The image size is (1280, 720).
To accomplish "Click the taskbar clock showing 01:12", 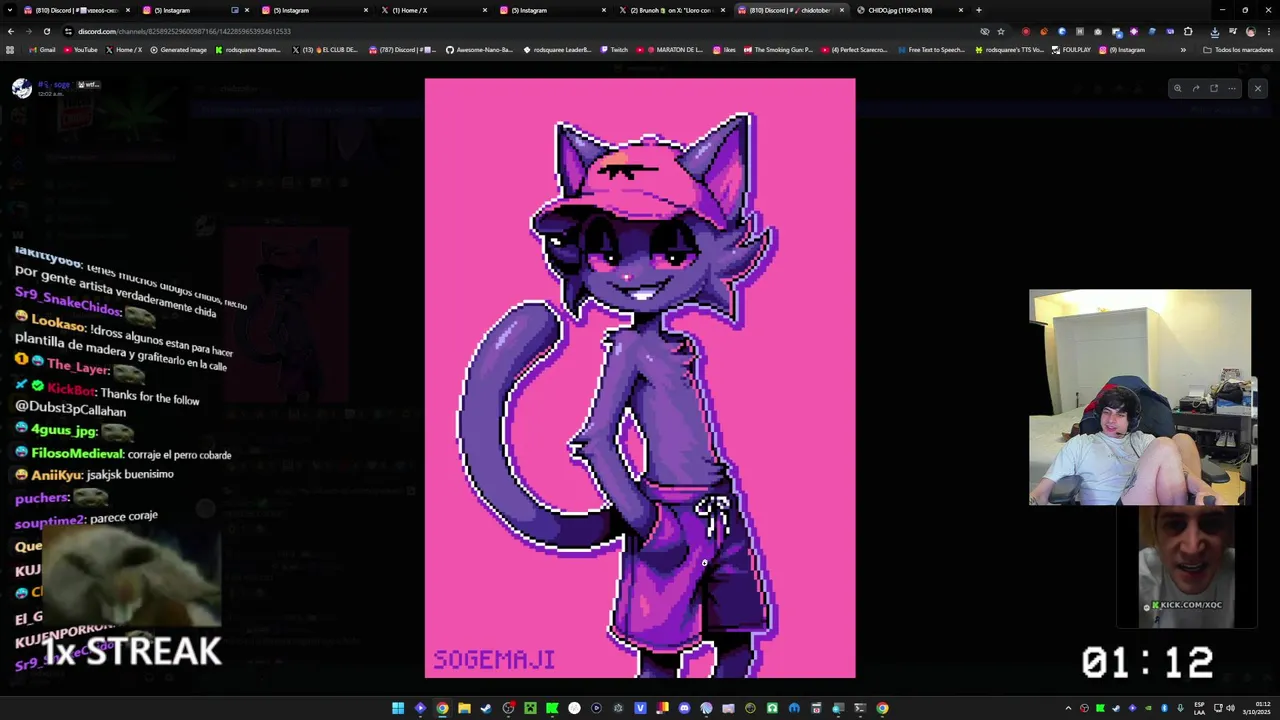I will point(1254,708).
